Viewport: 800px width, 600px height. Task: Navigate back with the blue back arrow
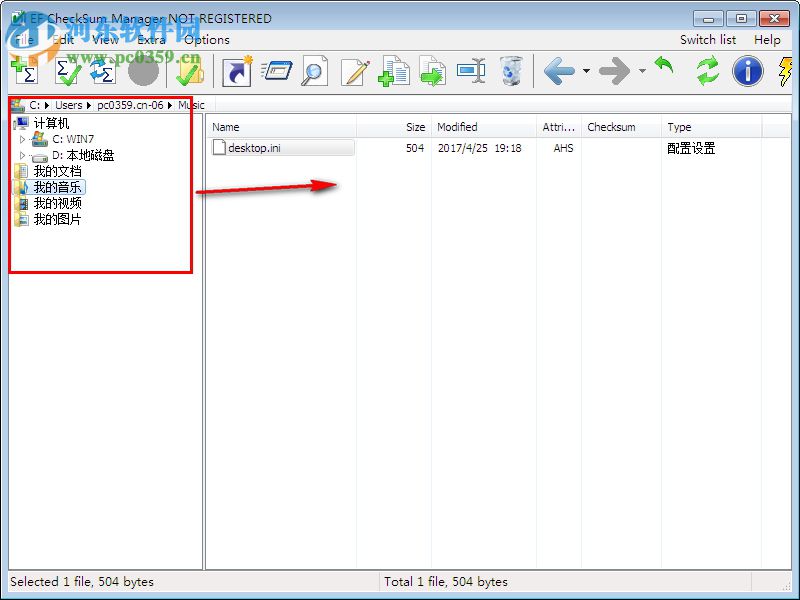[x=558, y=70]
